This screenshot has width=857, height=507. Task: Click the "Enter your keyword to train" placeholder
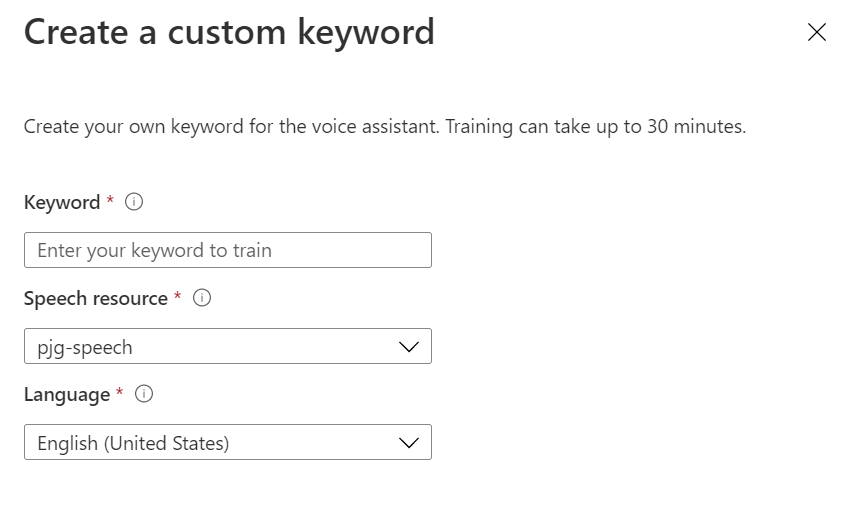pyautogui.click(x=154, y=250)
